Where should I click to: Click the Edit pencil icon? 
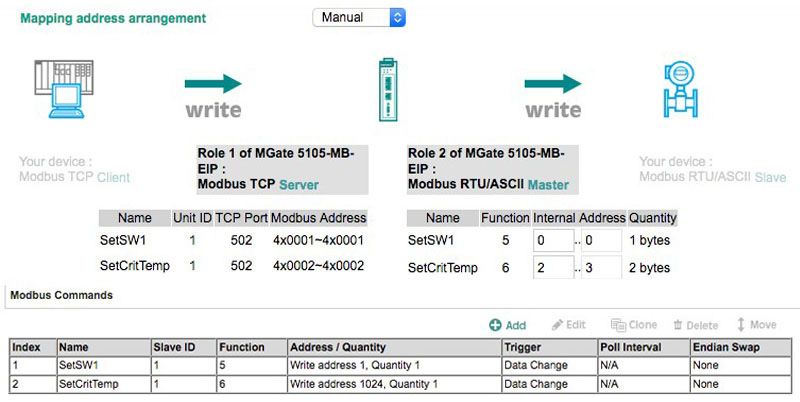point(558,324)
